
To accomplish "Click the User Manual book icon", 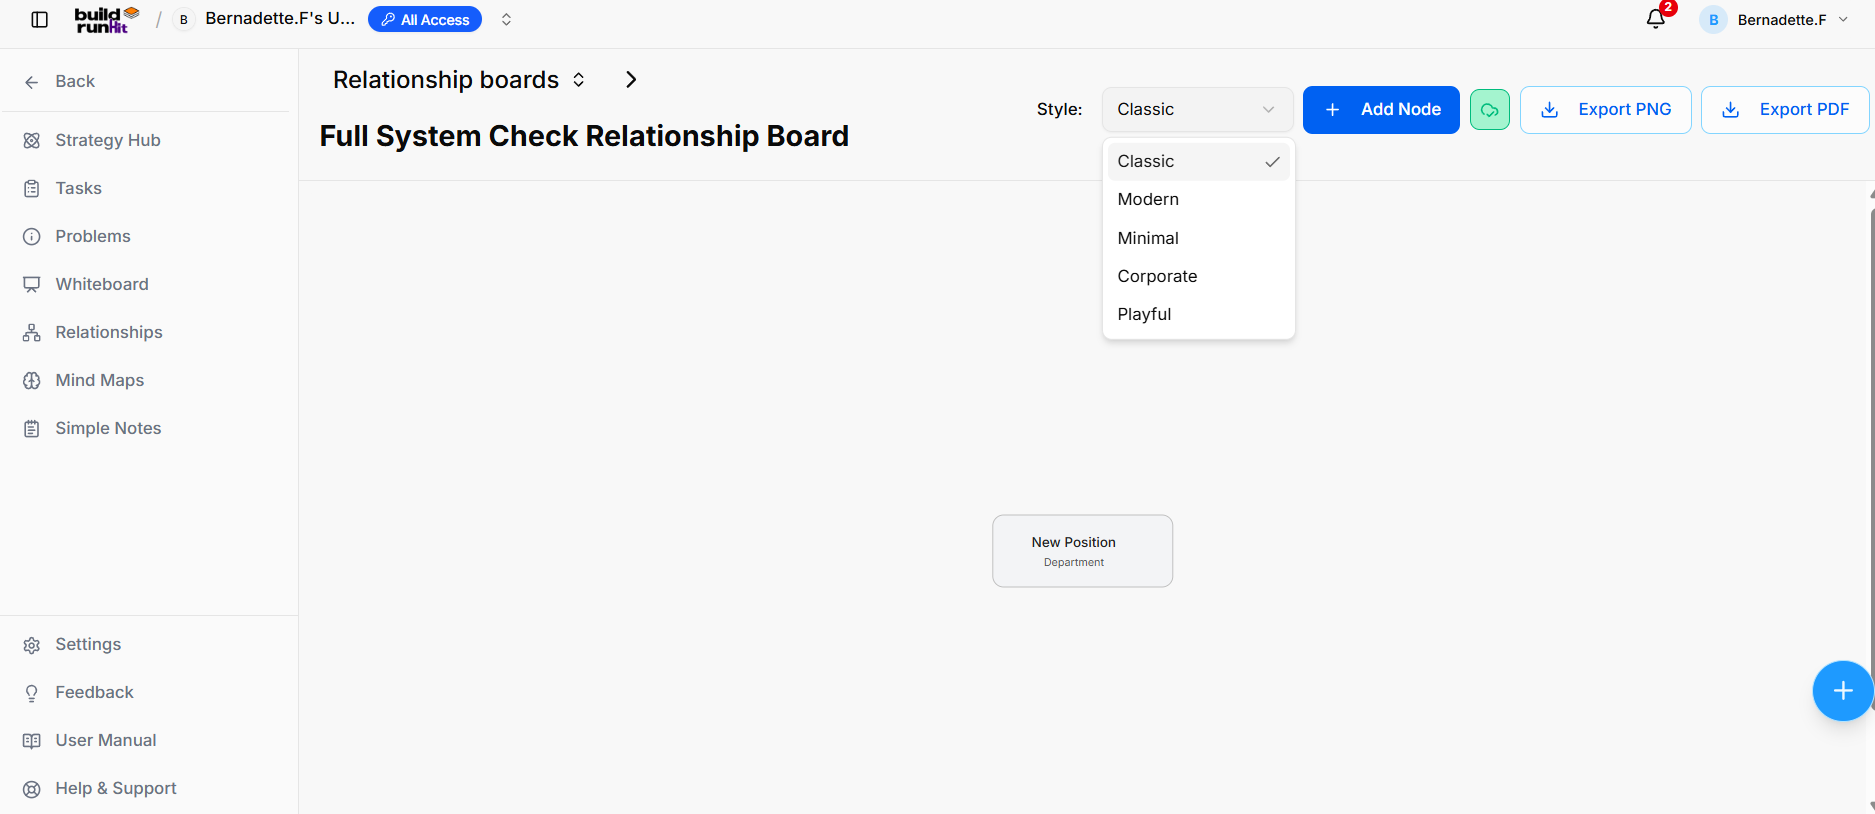I will [32, 741].
